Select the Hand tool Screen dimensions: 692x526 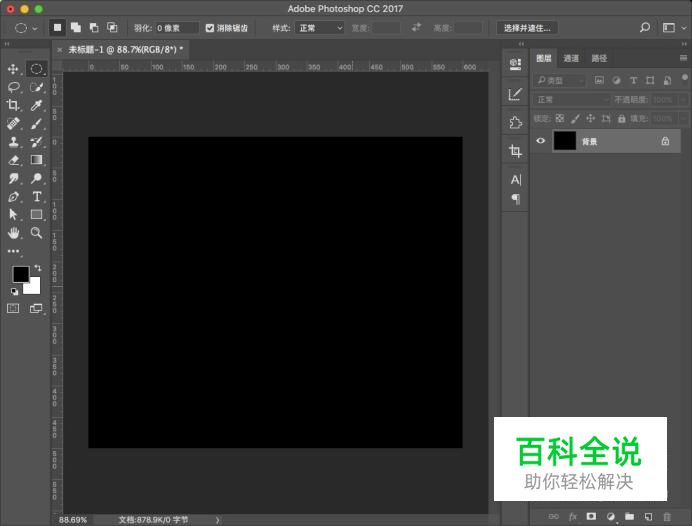click(x=14, y=232)
